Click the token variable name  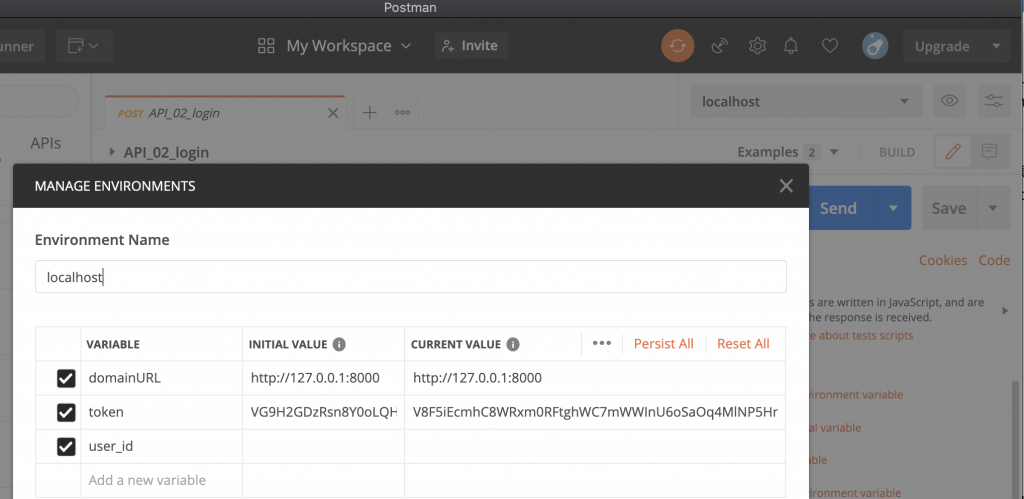pyautogui.click(x=106, y=412)
